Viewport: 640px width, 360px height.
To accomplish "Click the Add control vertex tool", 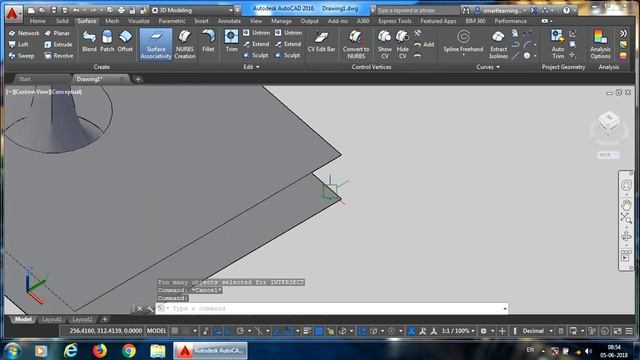I will pos(424,44).
